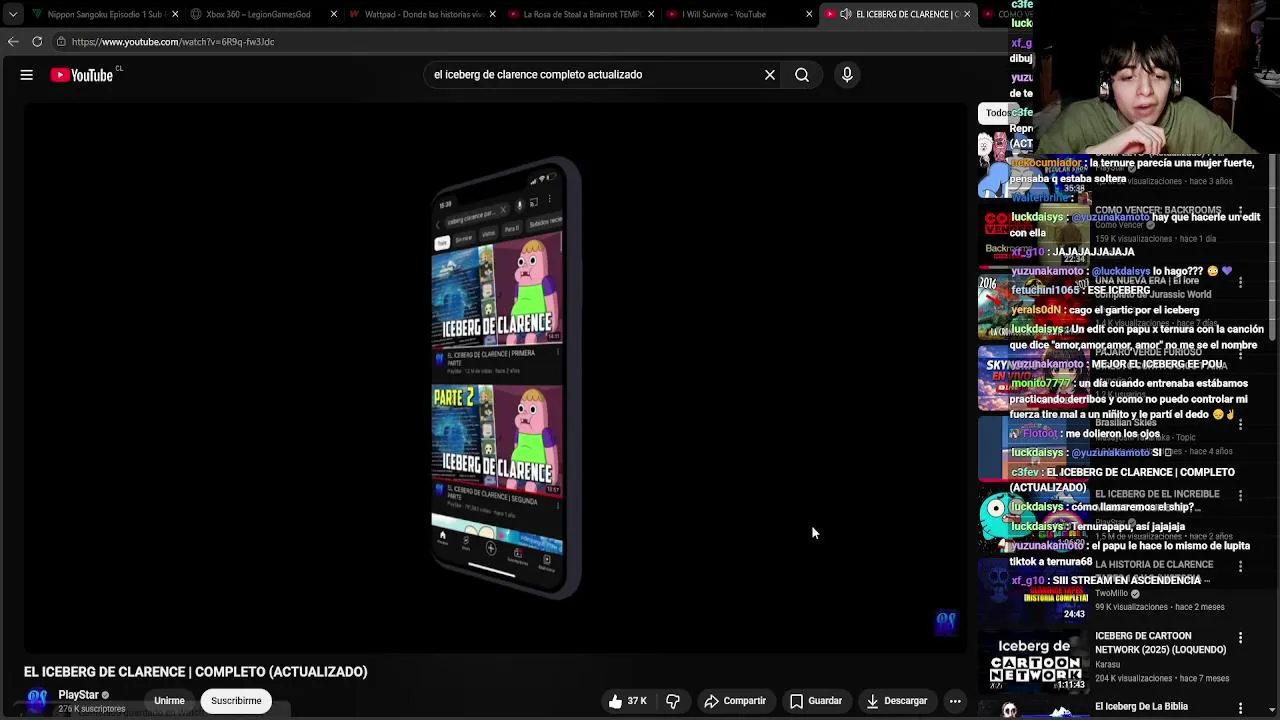Click the browser address bar URL
The height and width of the screenshot is (720, 1280).
[x=173, y=42]
